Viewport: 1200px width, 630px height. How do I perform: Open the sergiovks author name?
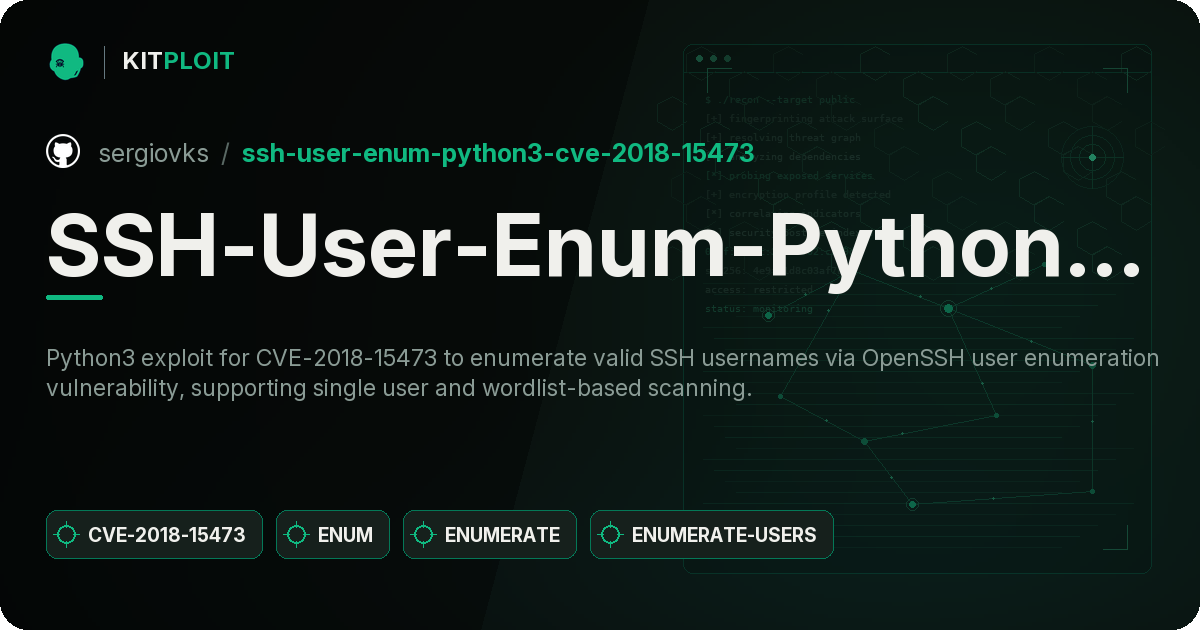pos(154,153)
